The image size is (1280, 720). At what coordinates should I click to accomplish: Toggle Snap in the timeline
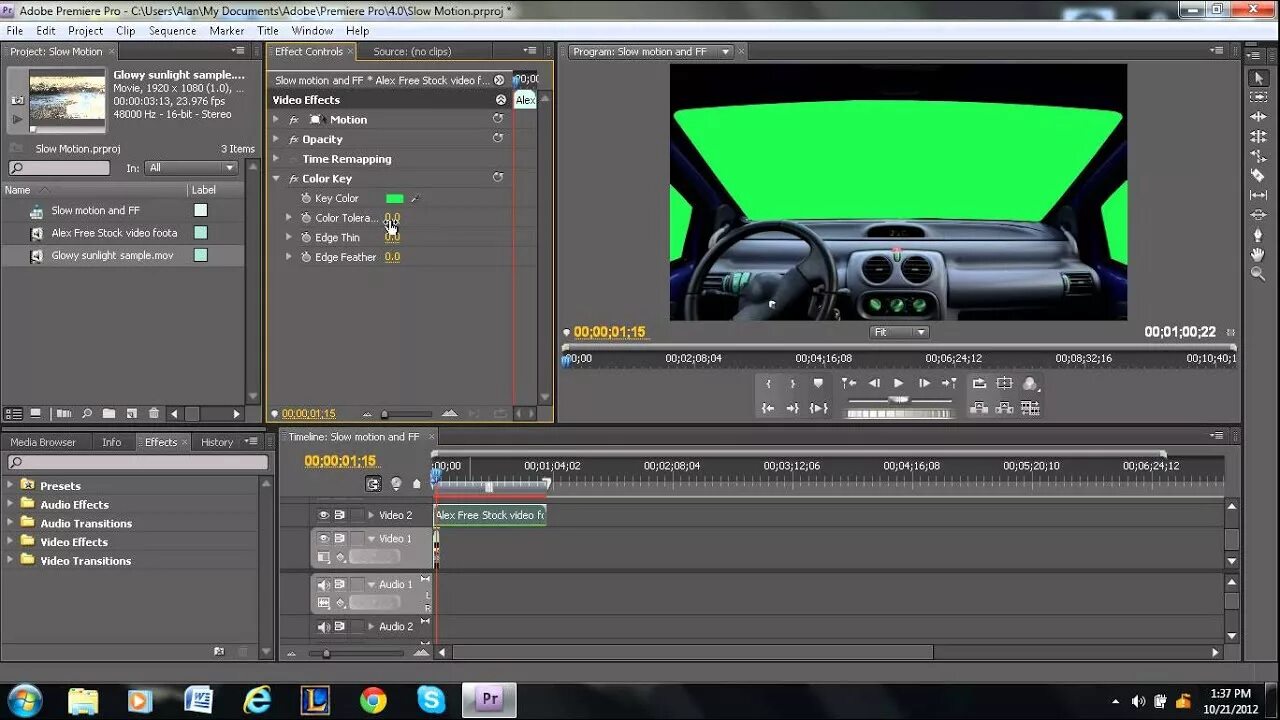(x=373, y=484)
